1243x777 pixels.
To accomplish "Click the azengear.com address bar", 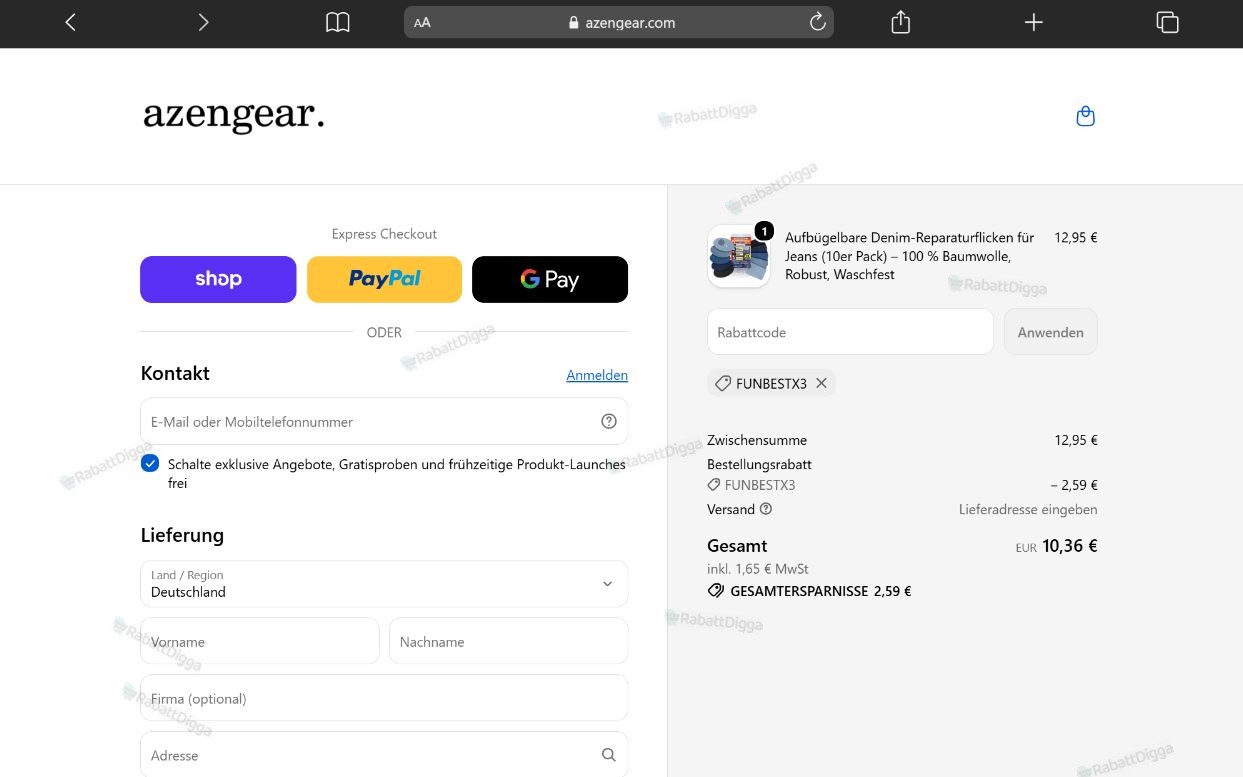I will coord(619,22).
